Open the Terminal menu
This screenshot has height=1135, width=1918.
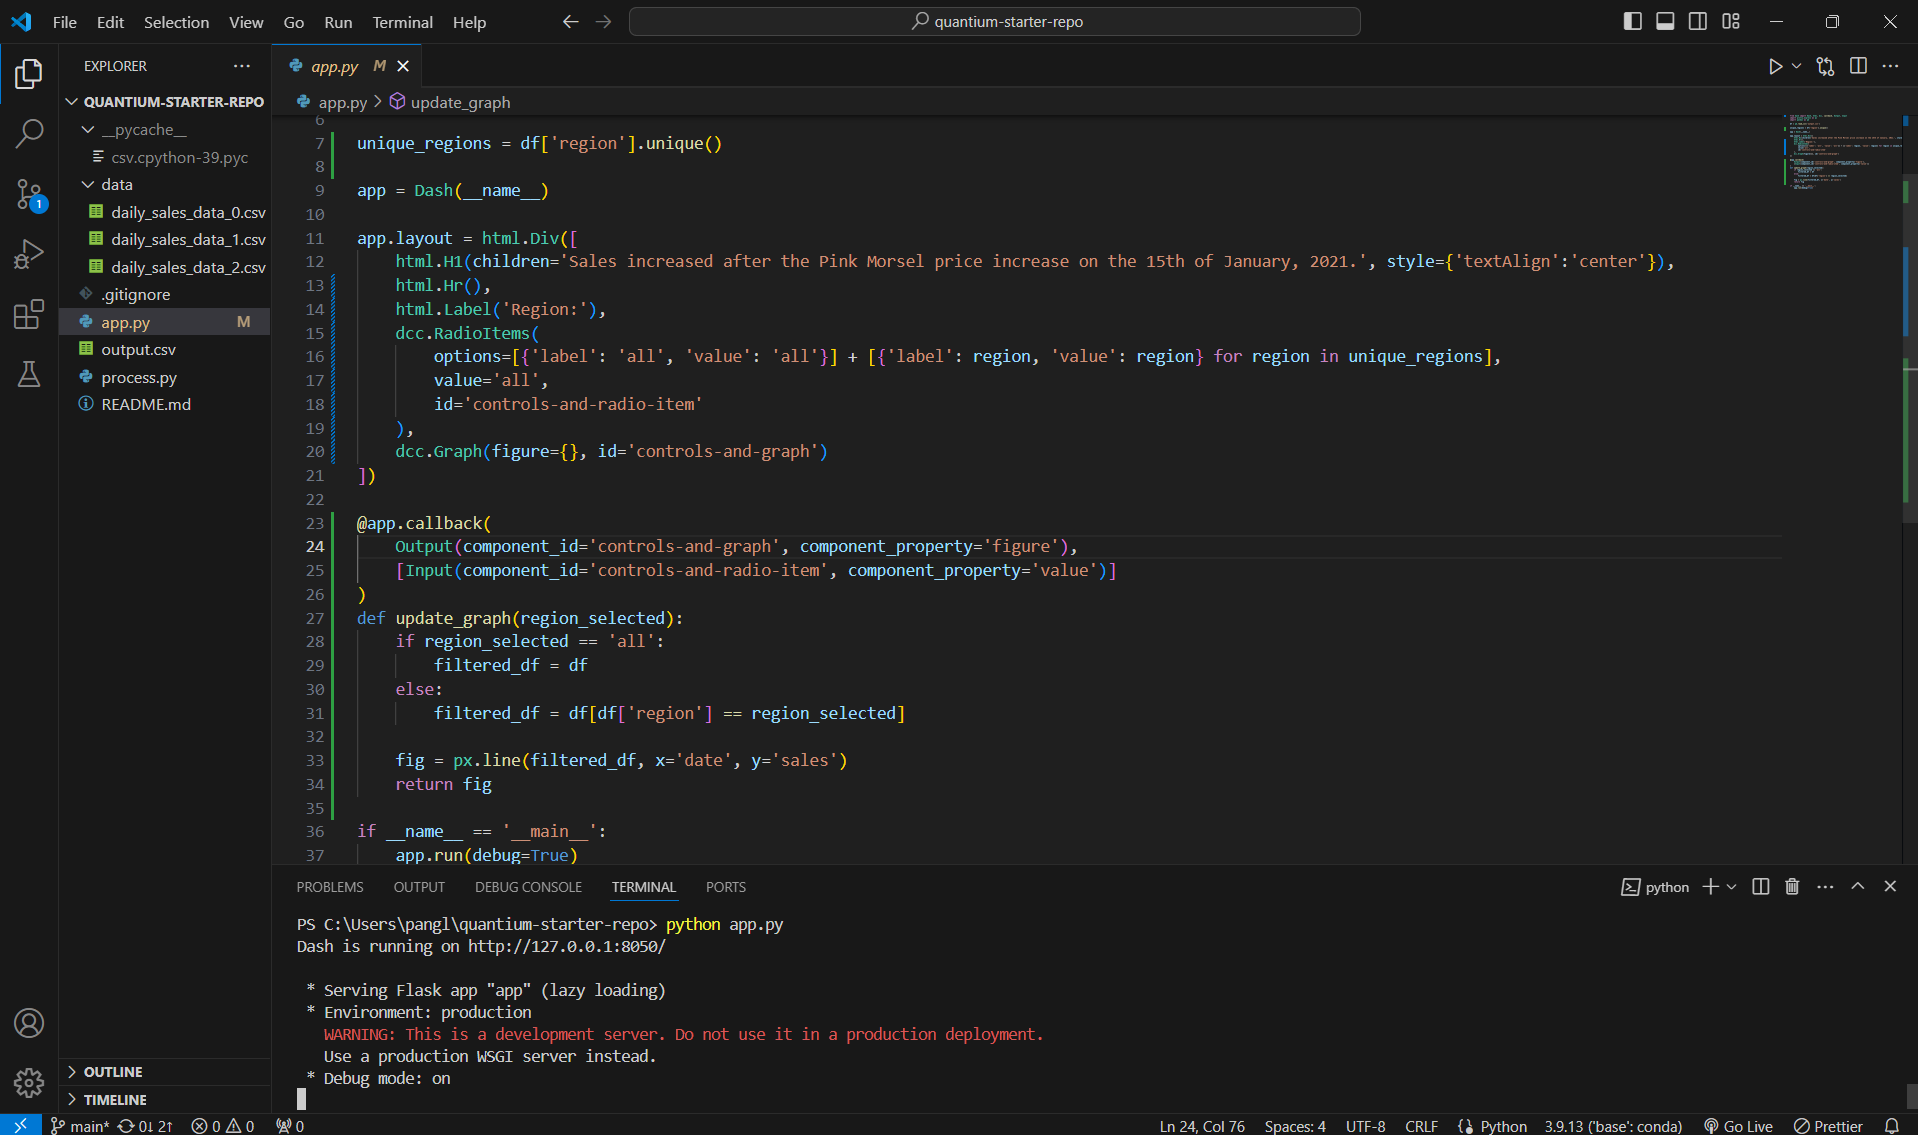click(x=402, y=22)
